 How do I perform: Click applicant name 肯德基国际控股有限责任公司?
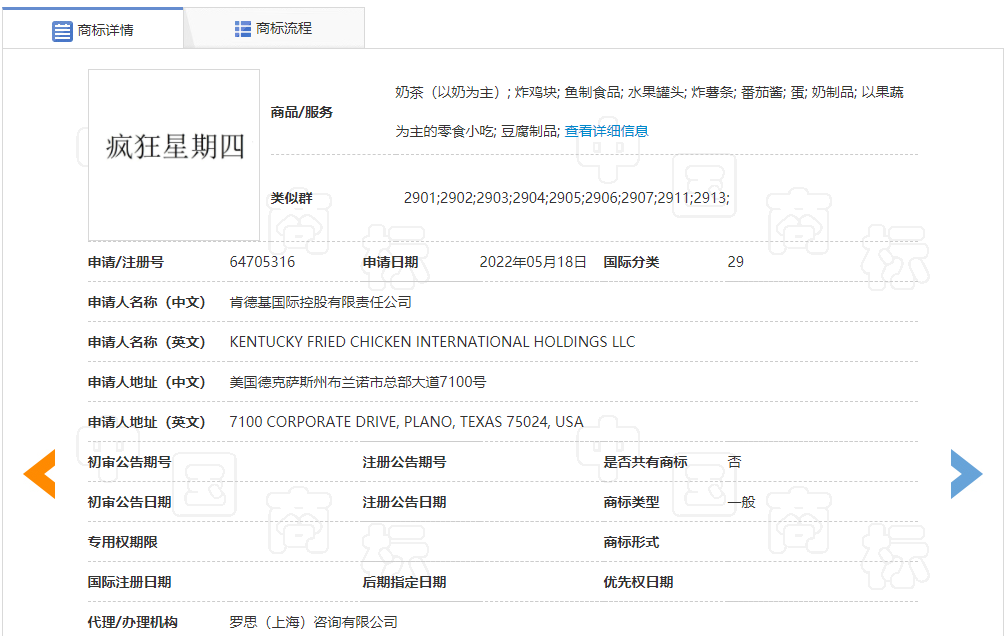pyautogui.click(x=320, y=302)
